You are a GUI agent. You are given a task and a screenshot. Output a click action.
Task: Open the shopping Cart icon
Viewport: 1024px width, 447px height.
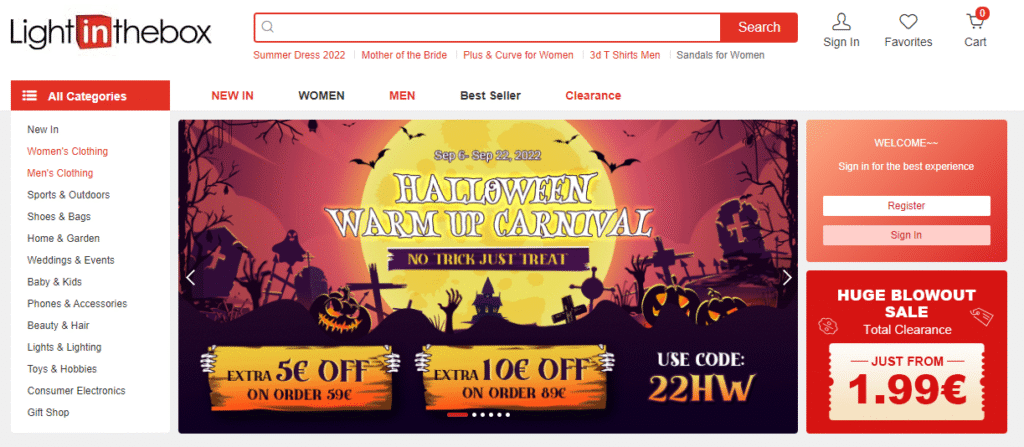point(975,22)
